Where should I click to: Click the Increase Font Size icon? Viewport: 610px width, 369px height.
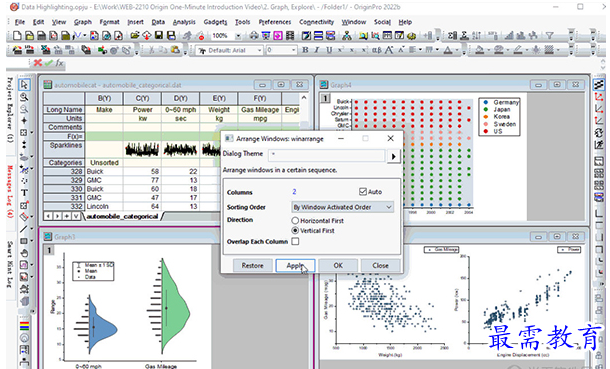pos(388,50)
